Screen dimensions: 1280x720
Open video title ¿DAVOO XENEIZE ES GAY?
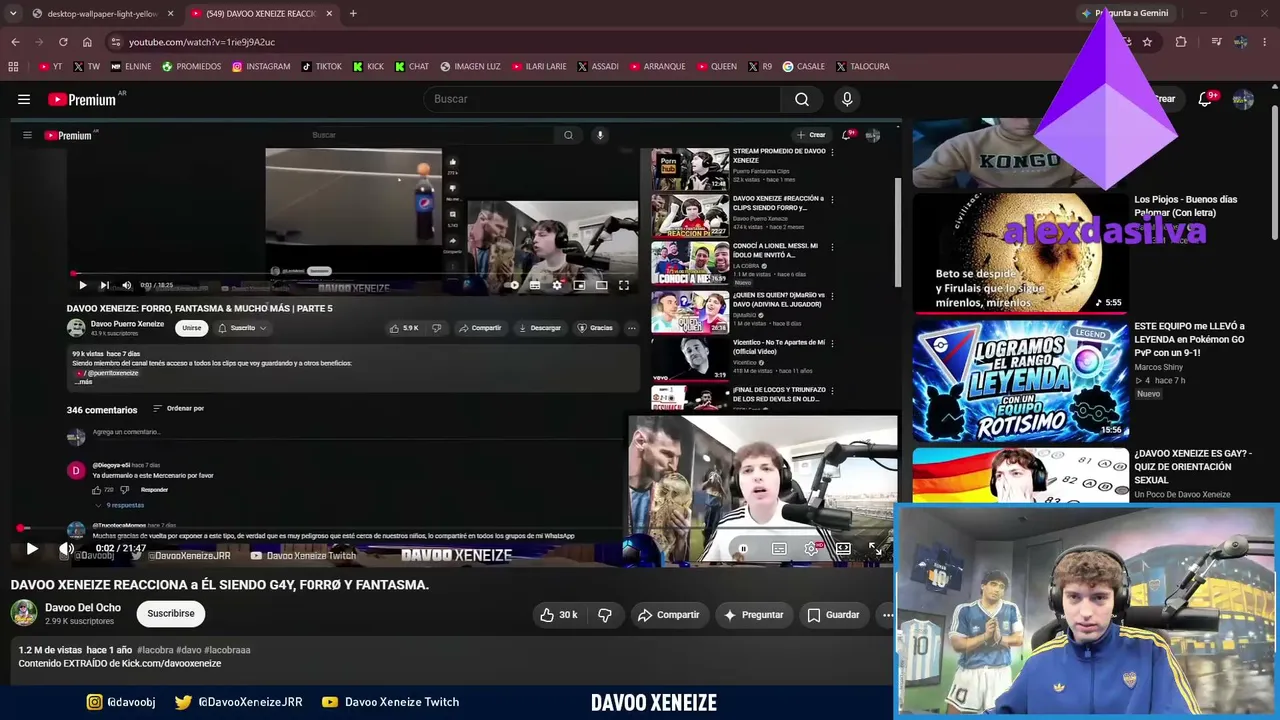(x=1193, y=467)
